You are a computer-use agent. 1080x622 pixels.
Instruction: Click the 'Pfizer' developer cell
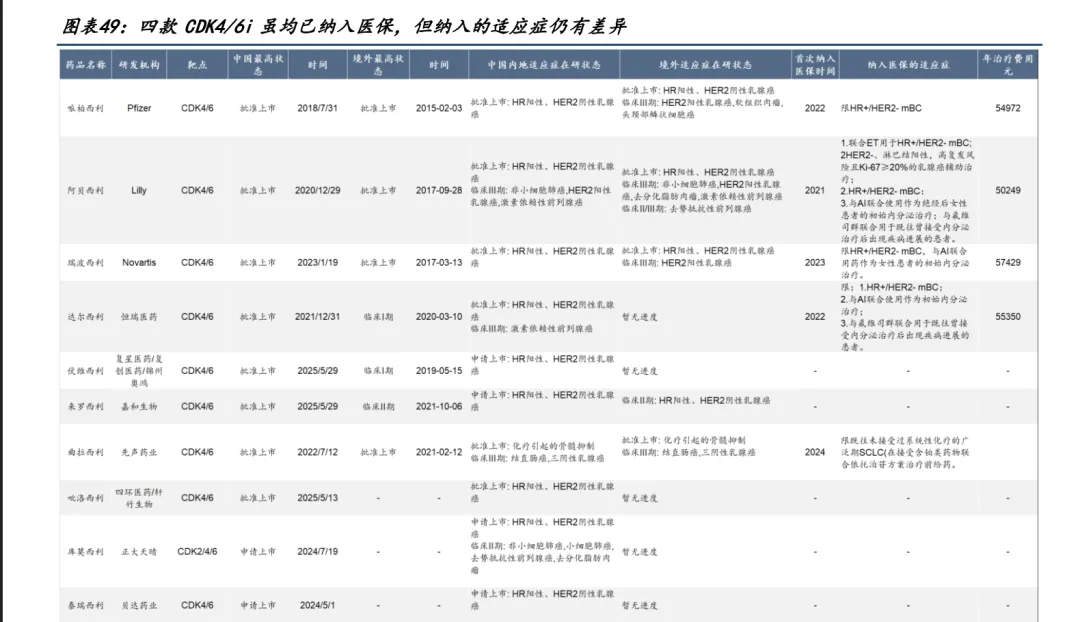pos(140,108)
